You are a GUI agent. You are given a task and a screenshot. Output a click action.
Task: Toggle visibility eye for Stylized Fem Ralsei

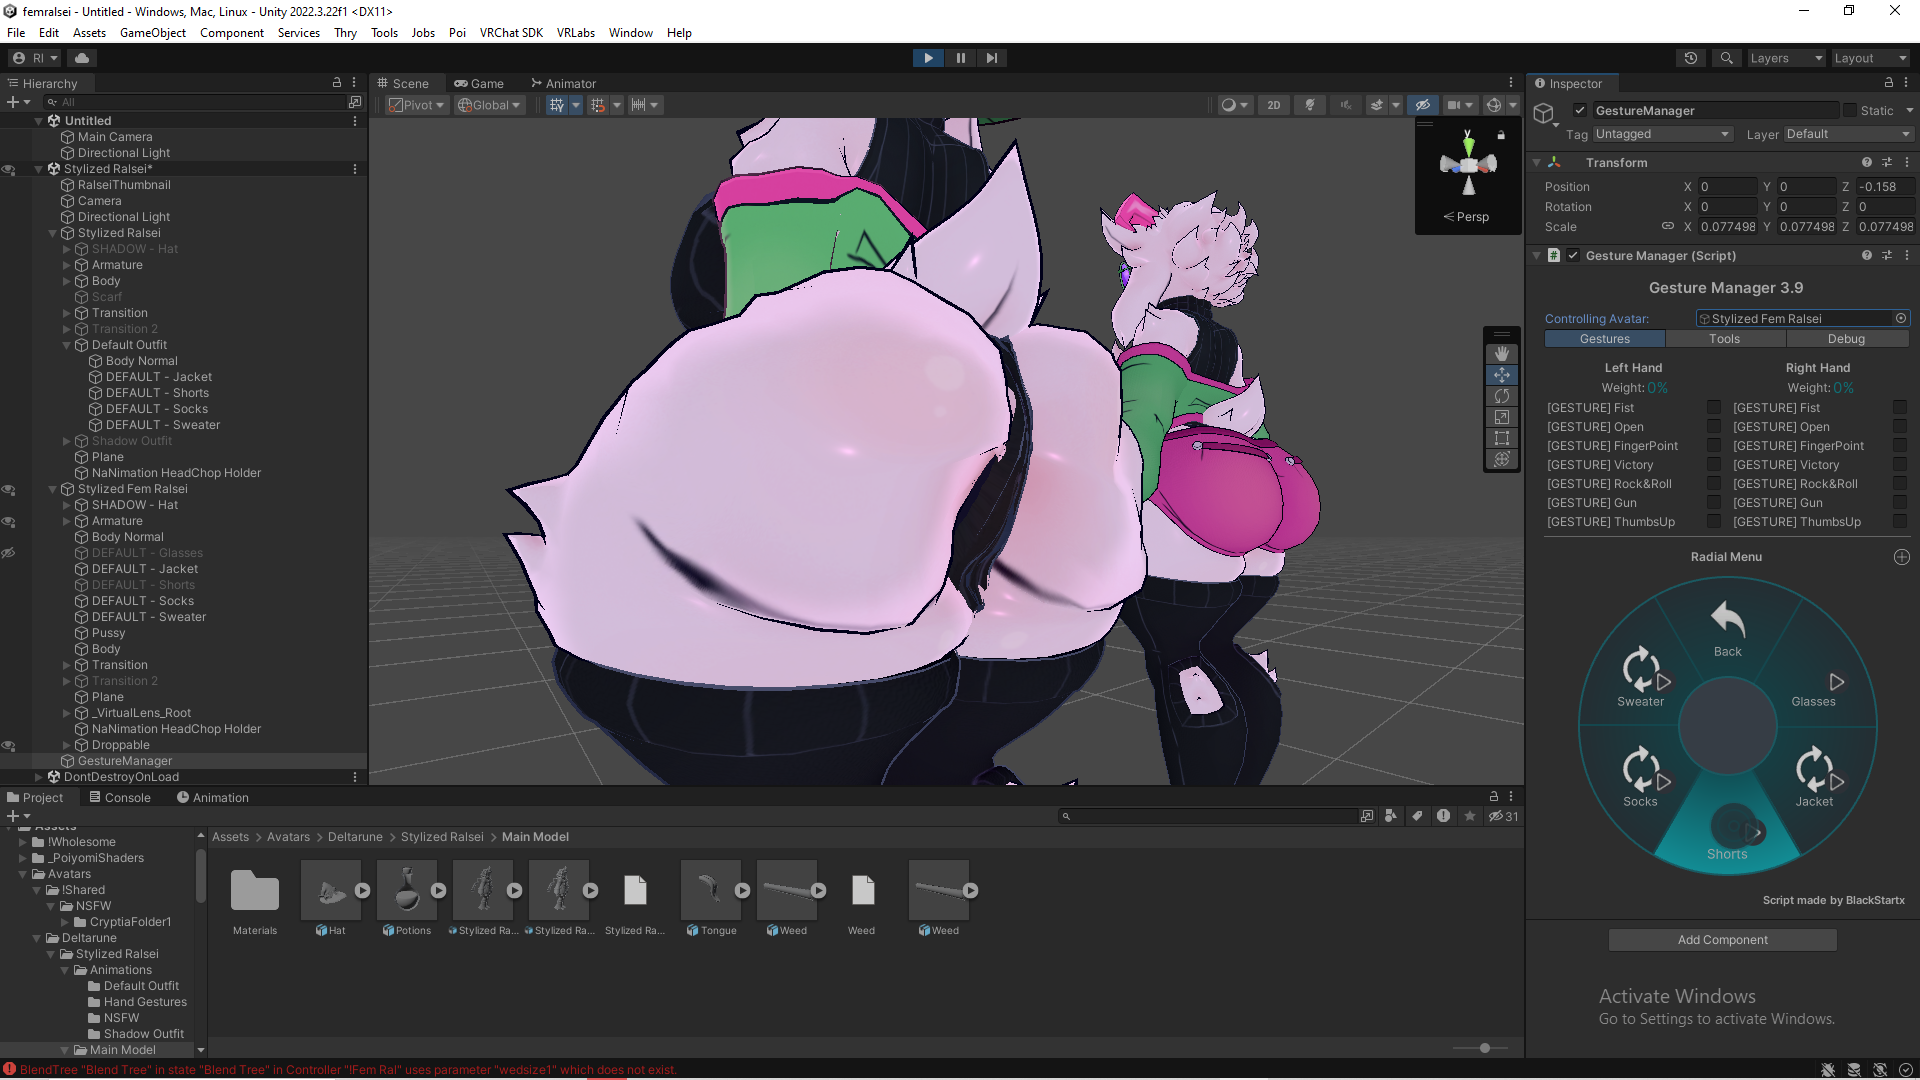pyautogui.click(x=8, y=490)
